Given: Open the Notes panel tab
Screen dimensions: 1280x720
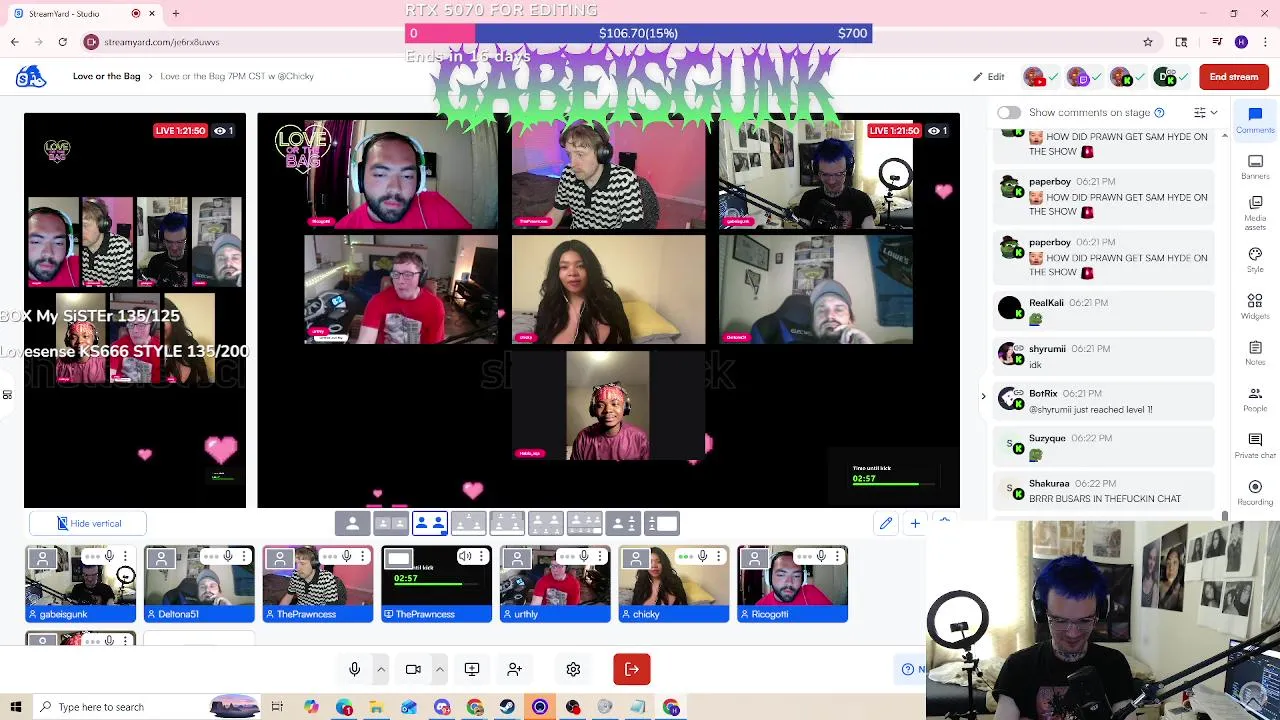Looking at the screenshot, I should click(1255, 353).
